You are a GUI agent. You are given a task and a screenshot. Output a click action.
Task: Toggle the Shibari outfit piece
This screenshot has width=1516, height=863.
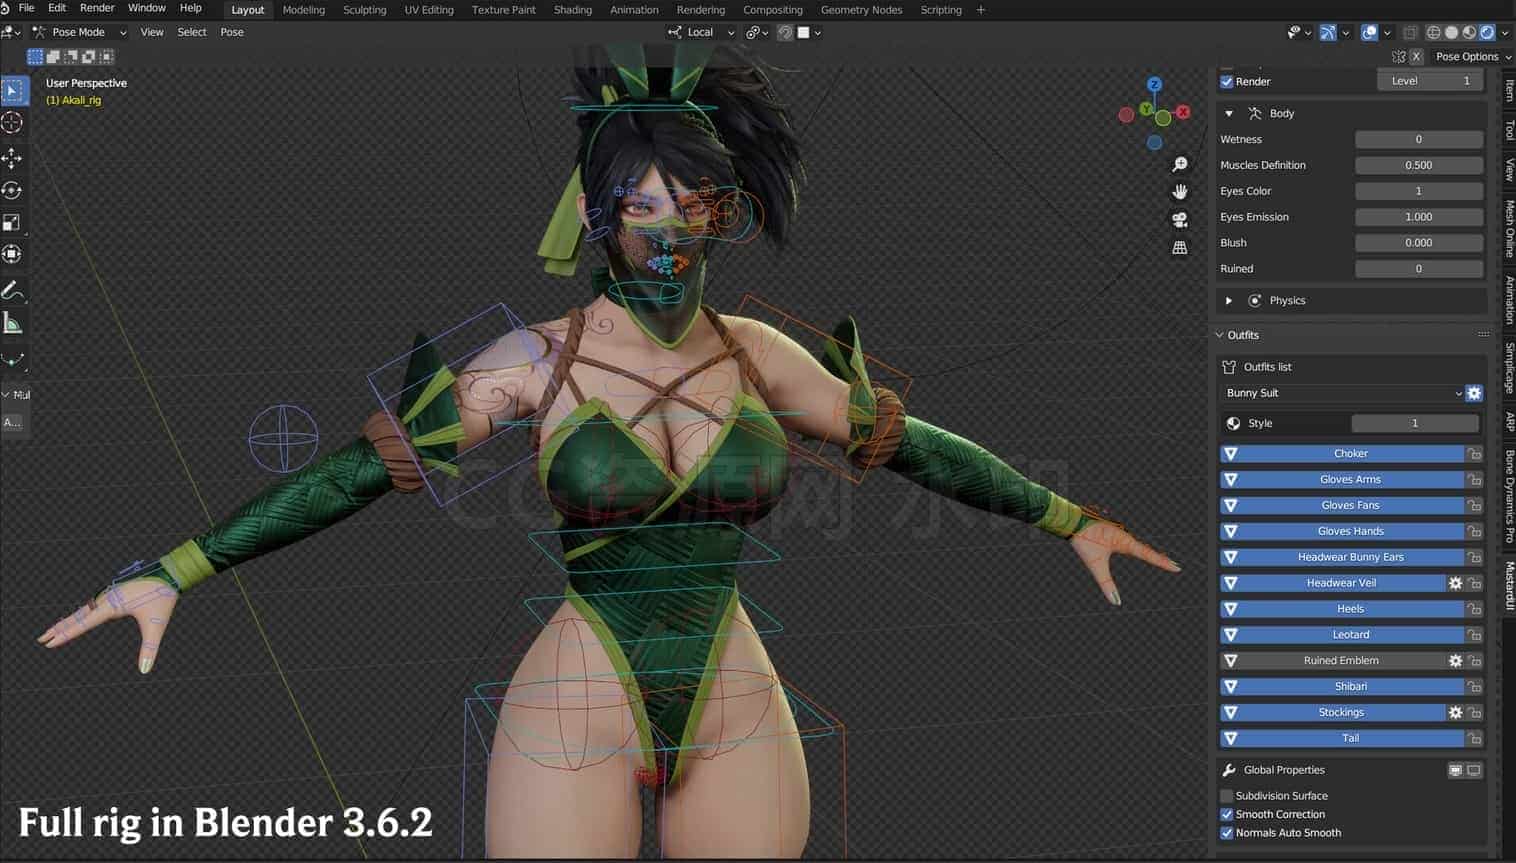[1342, 687]
